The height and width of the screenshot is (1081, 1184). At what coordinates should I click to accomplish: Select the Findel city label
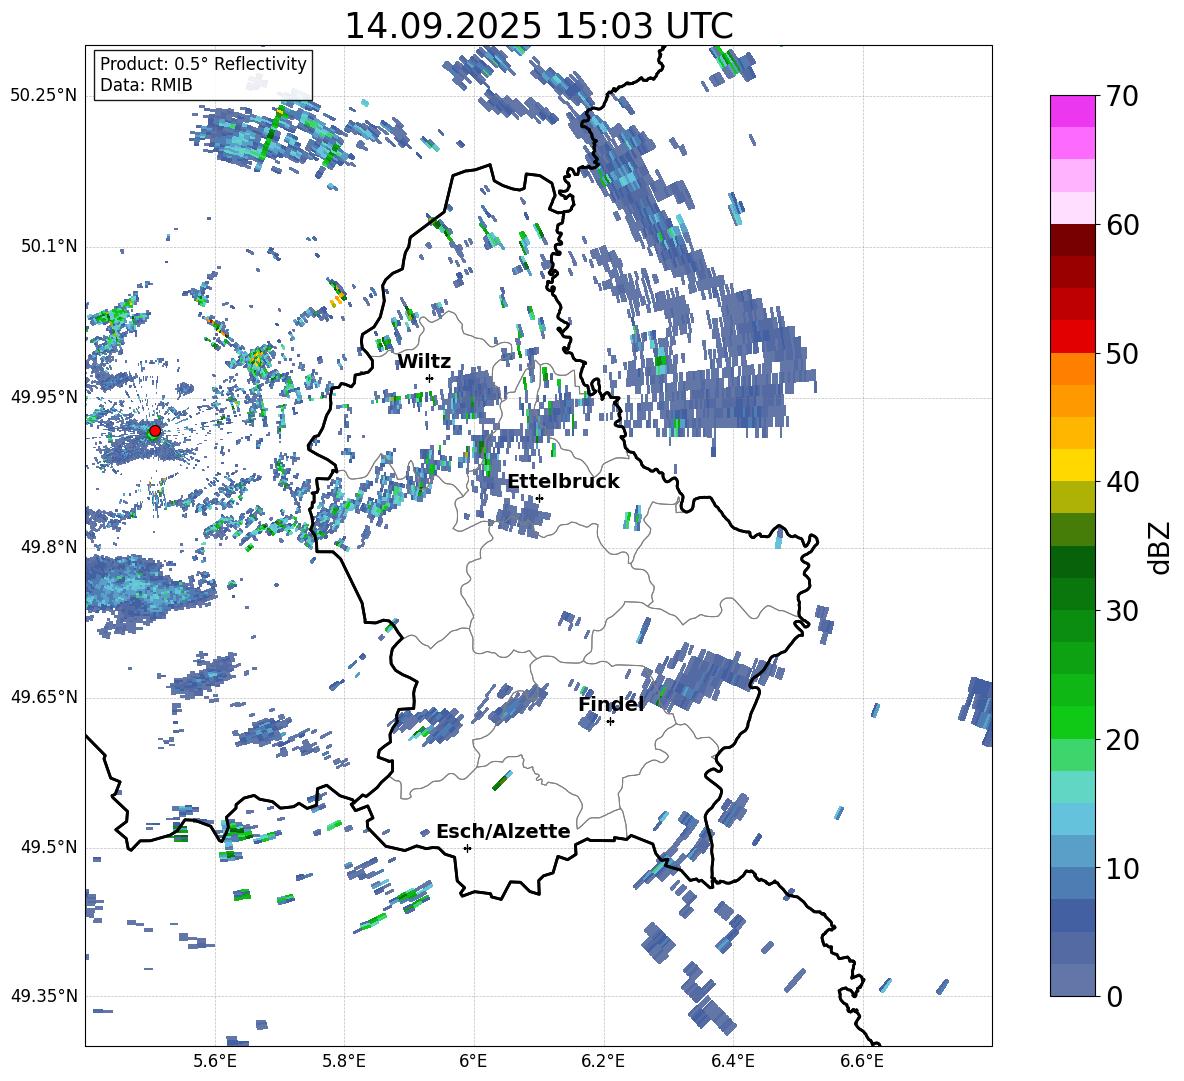click(611, 704)
